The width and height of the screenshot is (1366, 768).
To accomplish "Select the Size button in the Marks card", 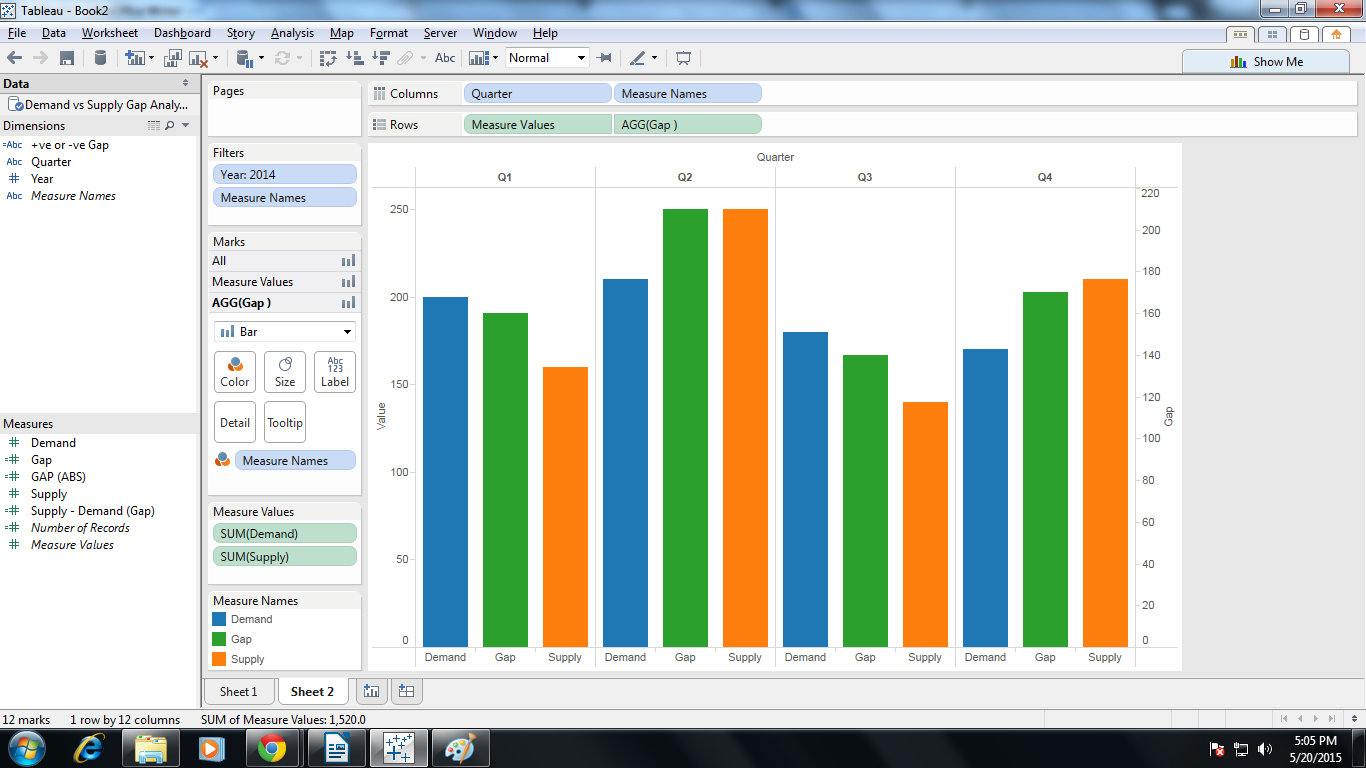I will (x=284, y=371).
